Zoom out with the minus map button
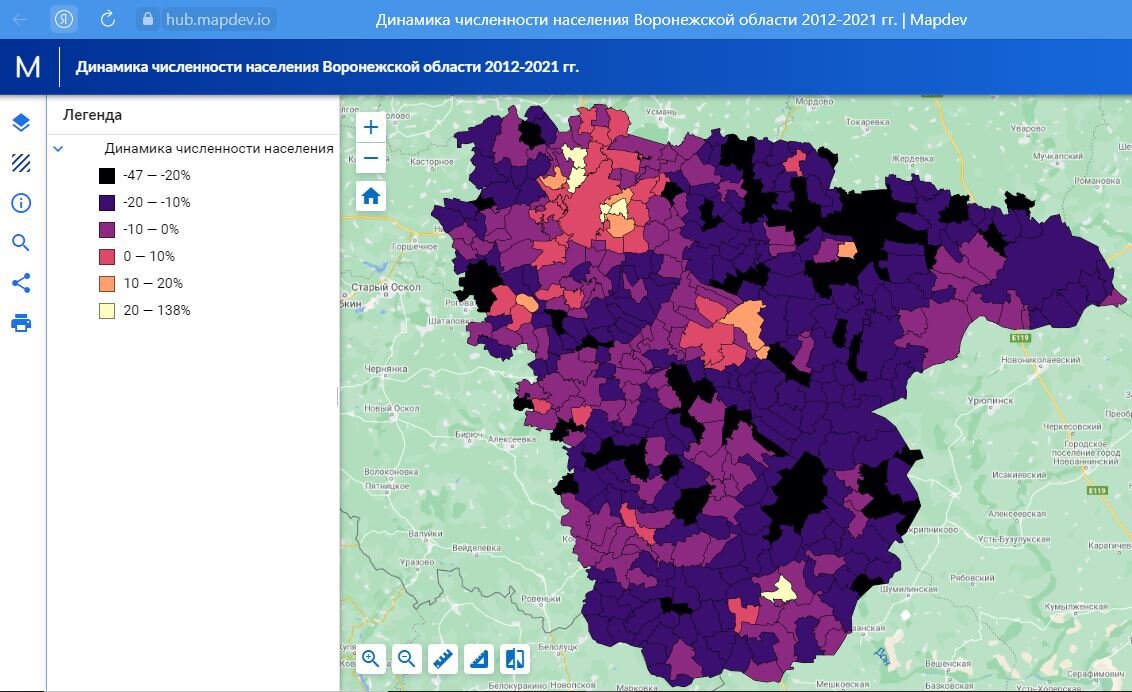The height and width of the screenshot is (692, 1132). pyautogui.click(x=371, y=158)
